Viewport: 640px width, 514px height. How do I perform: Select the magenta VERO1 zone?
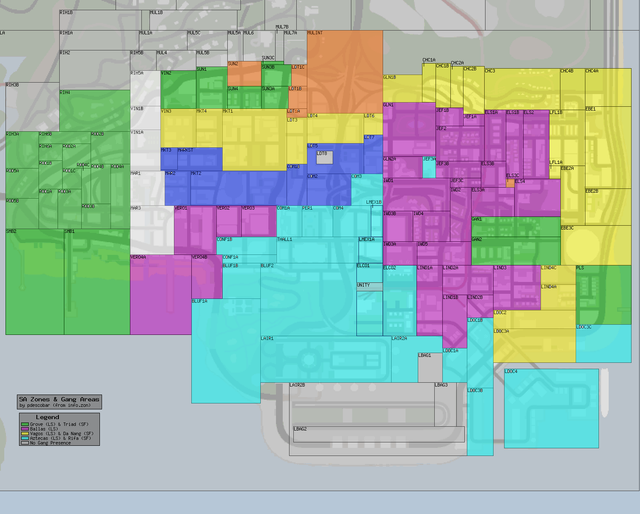[x=195, y=230]
